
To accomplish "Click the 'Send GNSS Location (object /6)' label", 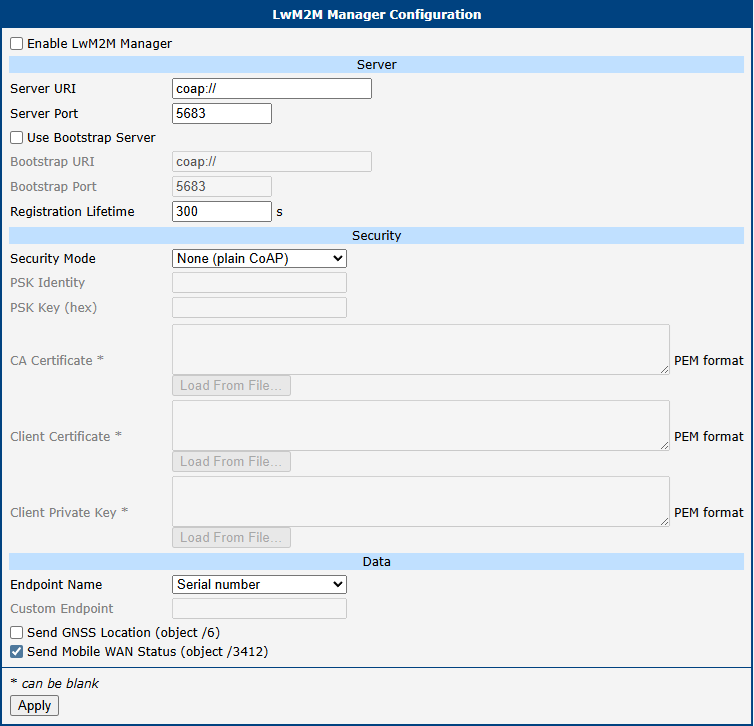I will [x=124, y=633].
